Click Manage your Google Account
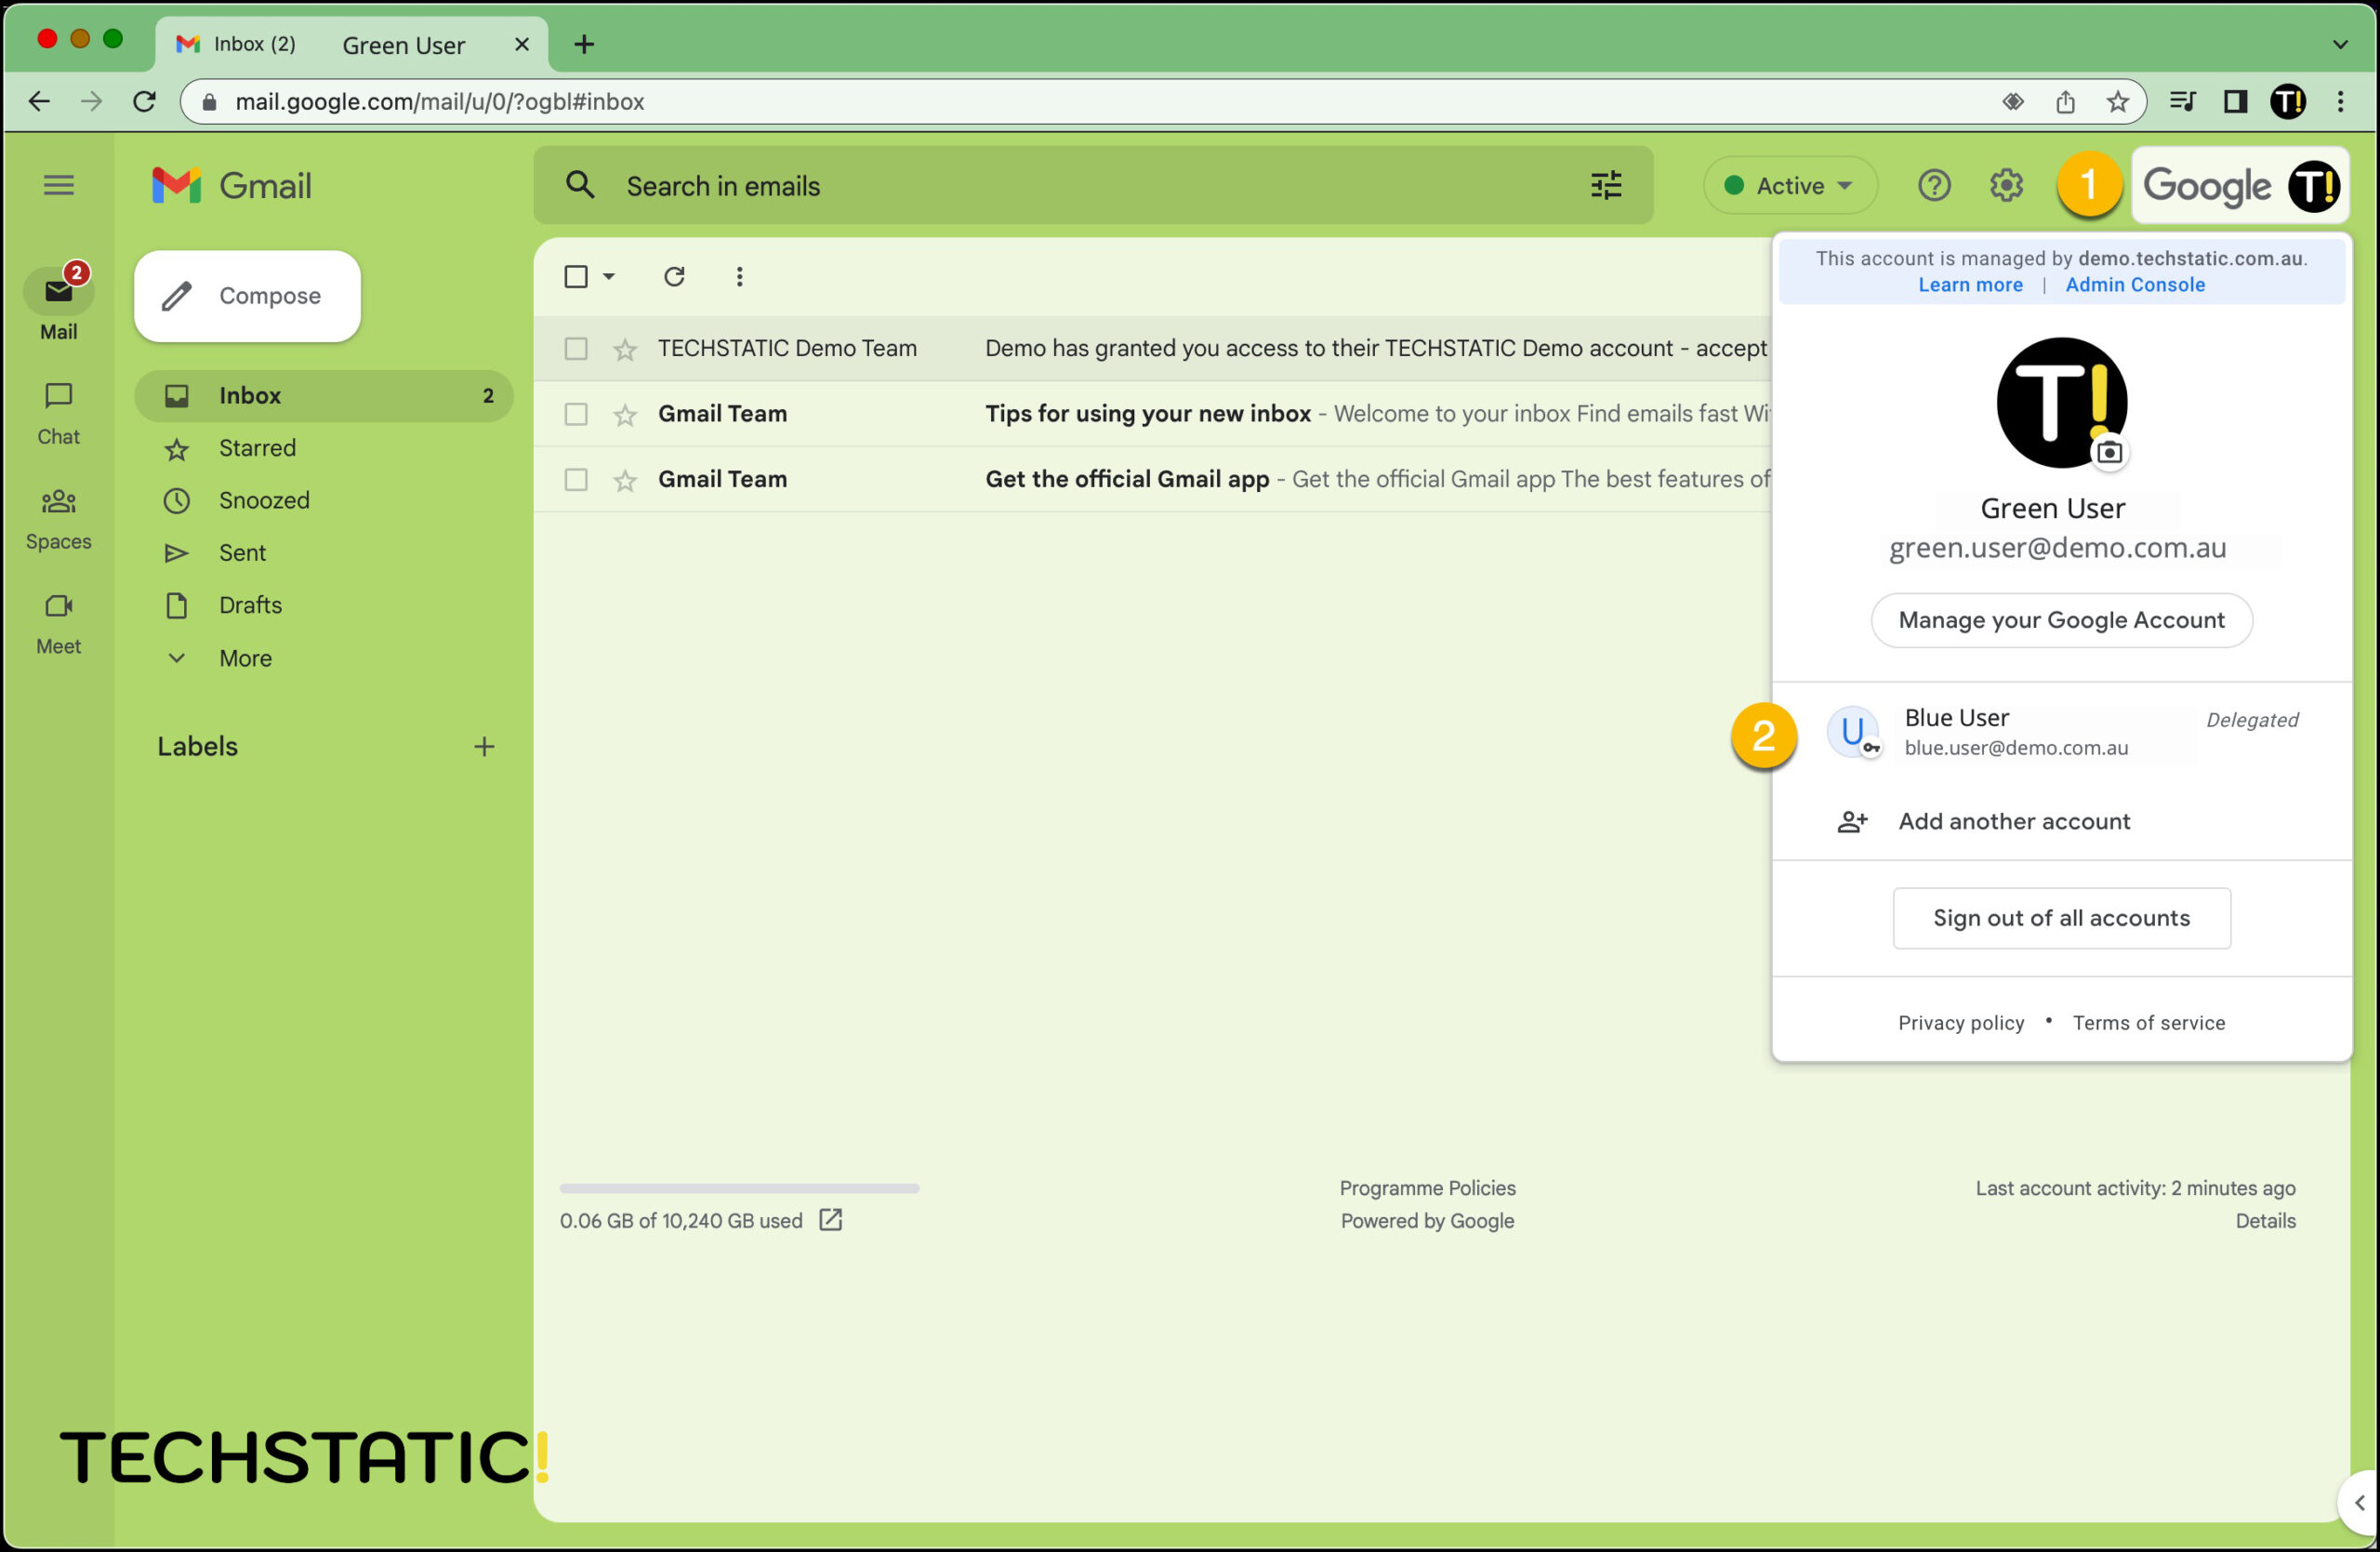This screenshot has width=2380, height=1552. point(2061,620)
